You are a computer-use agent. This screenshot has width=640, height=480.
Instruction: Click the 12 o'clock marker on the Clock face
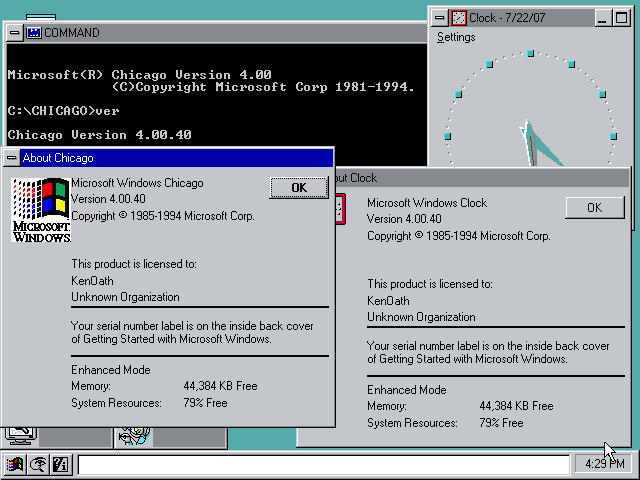click(x=530, y=53)
